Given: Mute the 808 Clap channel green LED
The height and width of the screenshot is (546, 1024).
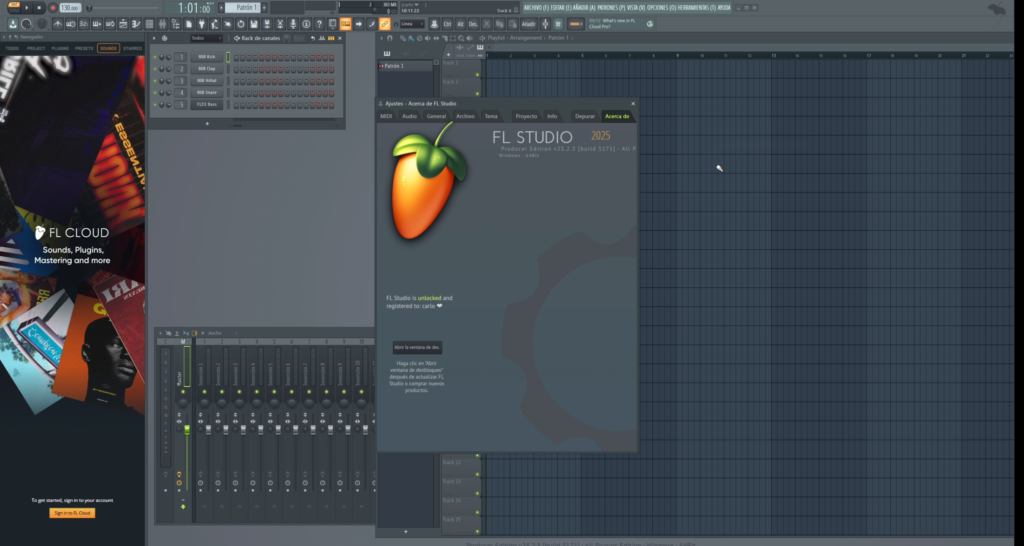Looking at the screenshot, I should tap(155, 69).
